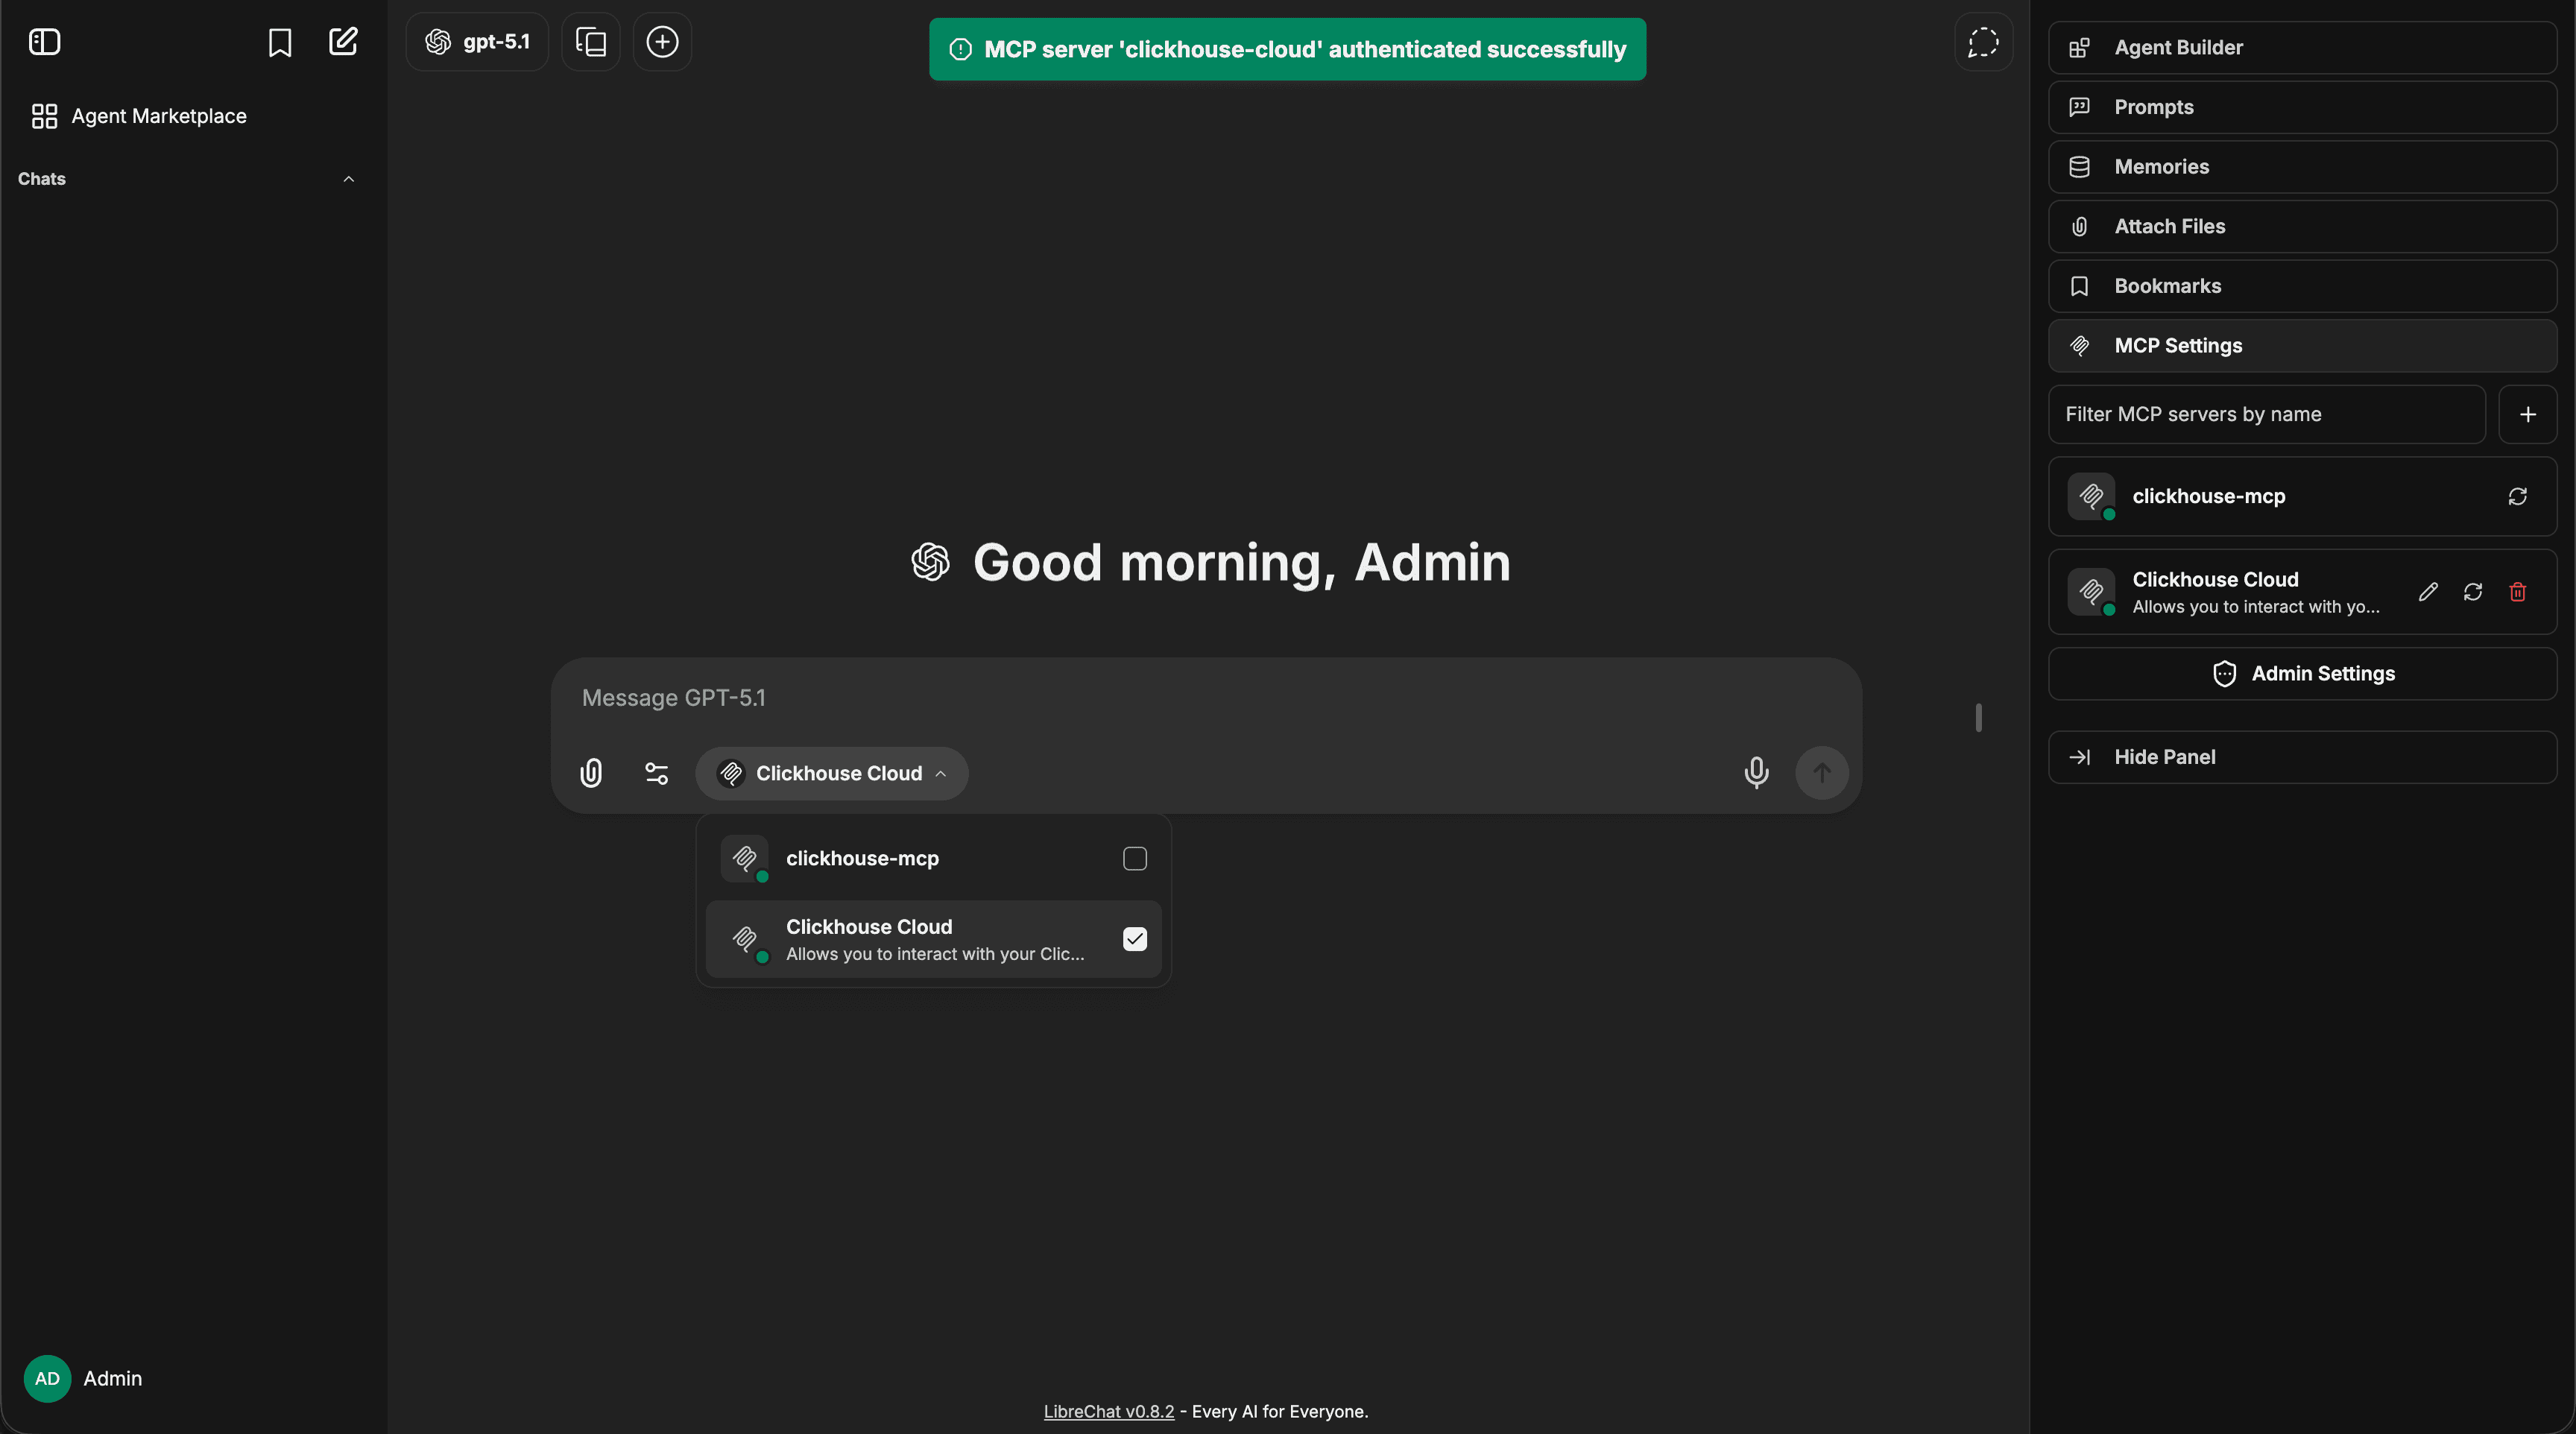Uncheck Clickhouse Cloud in the MCP dropdown
The height and width of the screenshot is (1434, 2576).
pyautogui.click(x=1134, y=940)
